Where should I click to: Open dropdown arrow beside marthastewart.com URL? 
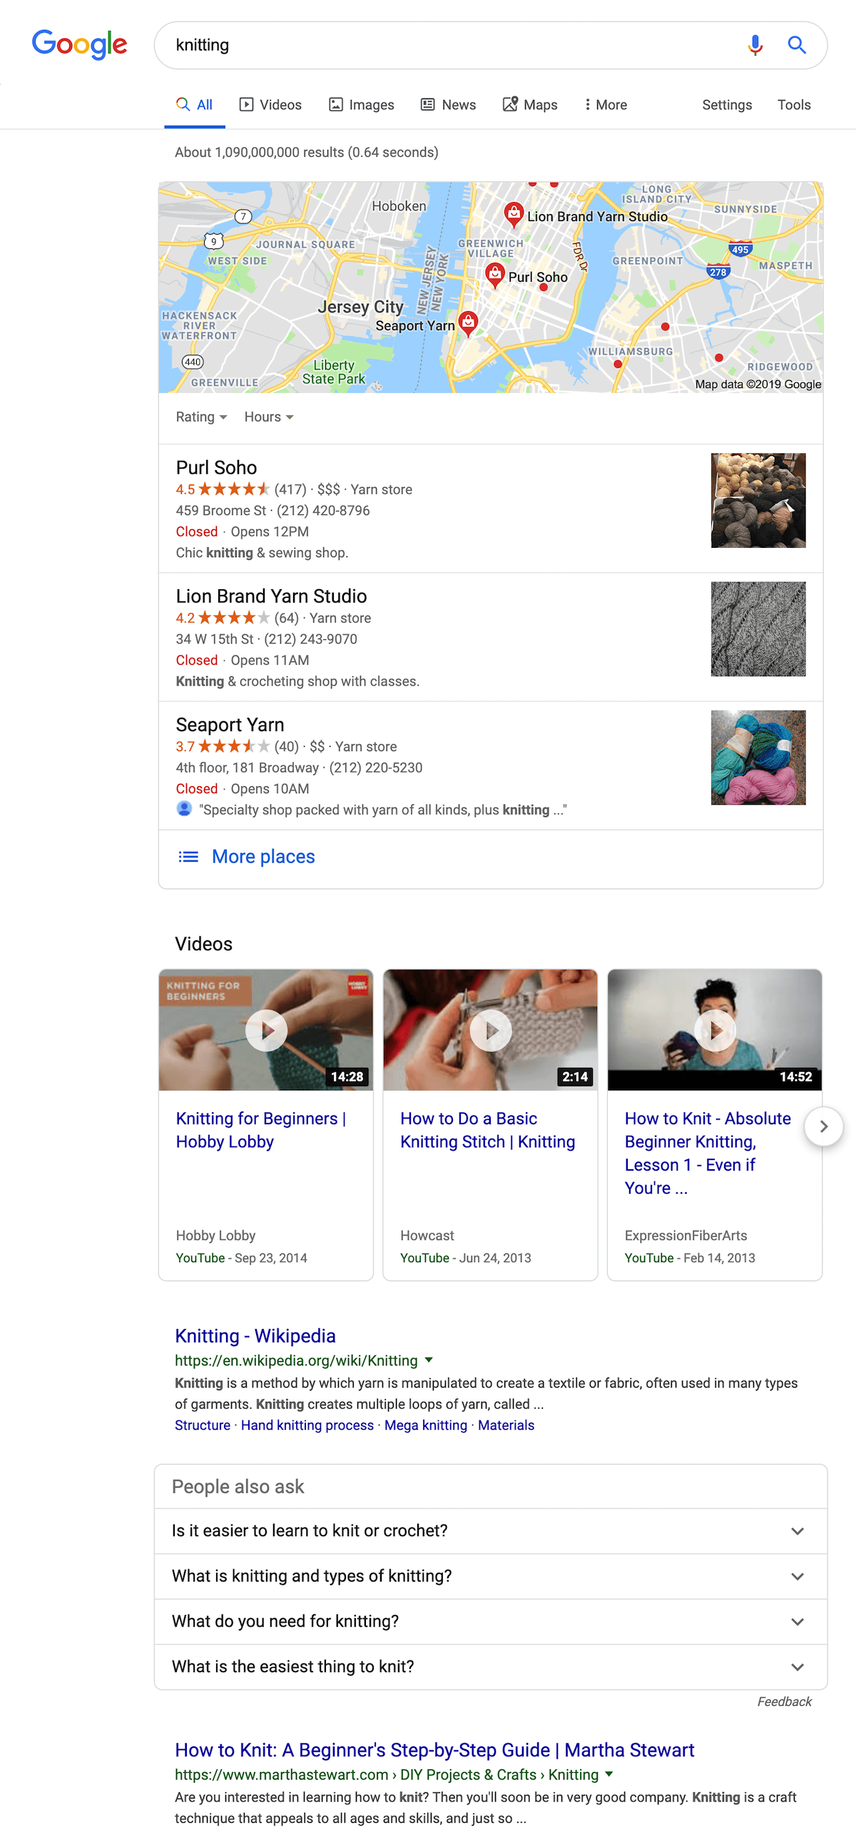tap(609, 1774)
